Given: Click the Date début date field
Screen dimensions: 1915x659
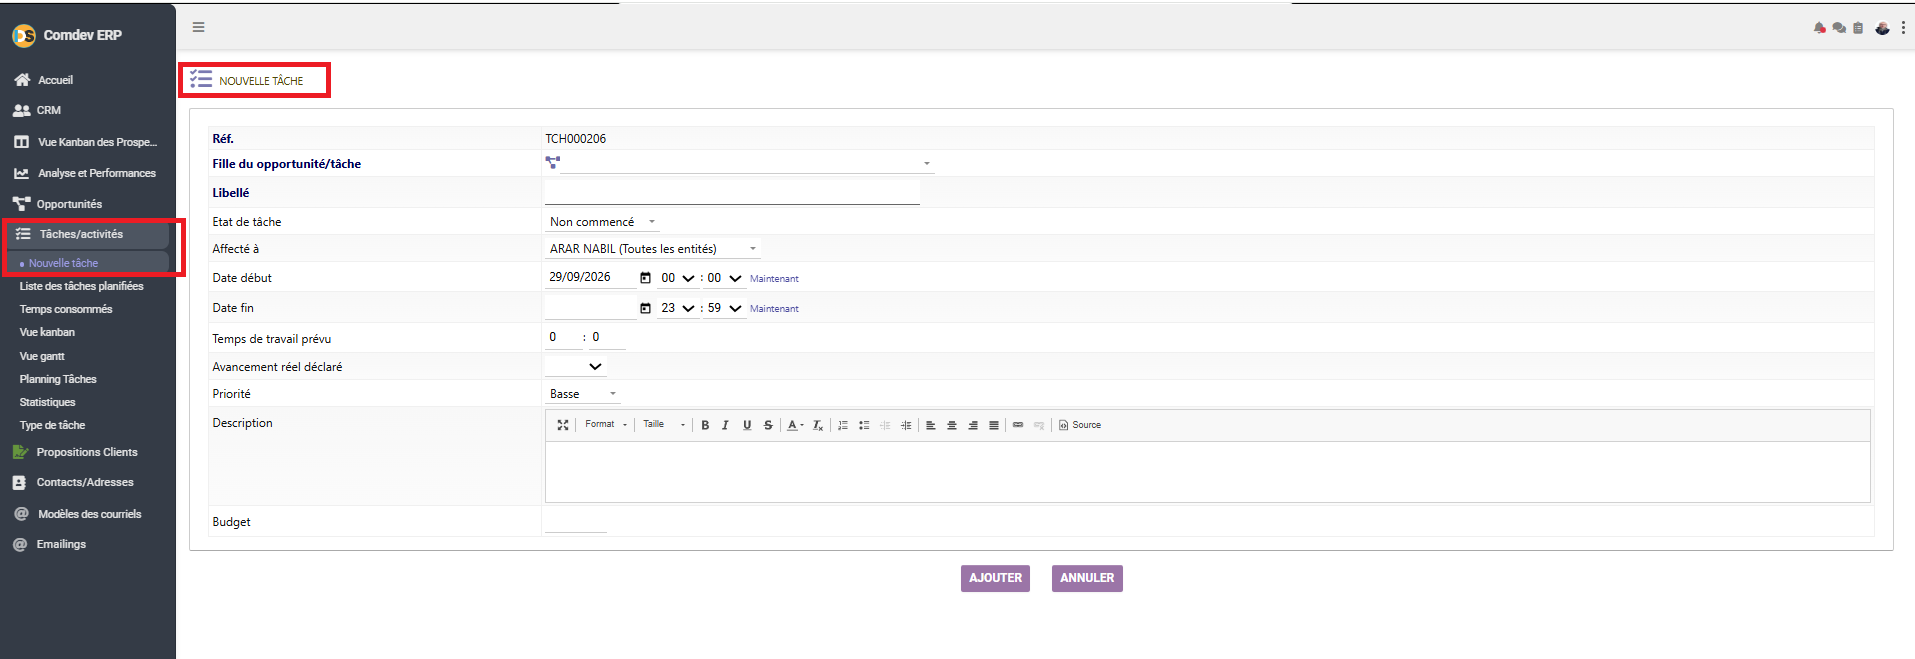Looking at the screenshot, I should point(590,277).
